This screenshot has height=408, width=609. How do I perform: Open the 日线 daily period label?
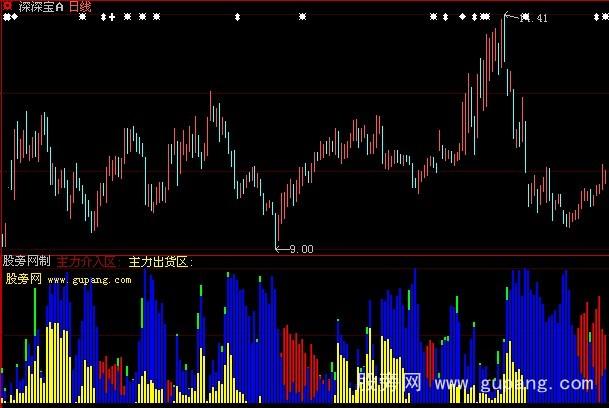pyautogui.click(x=81, y=7)
